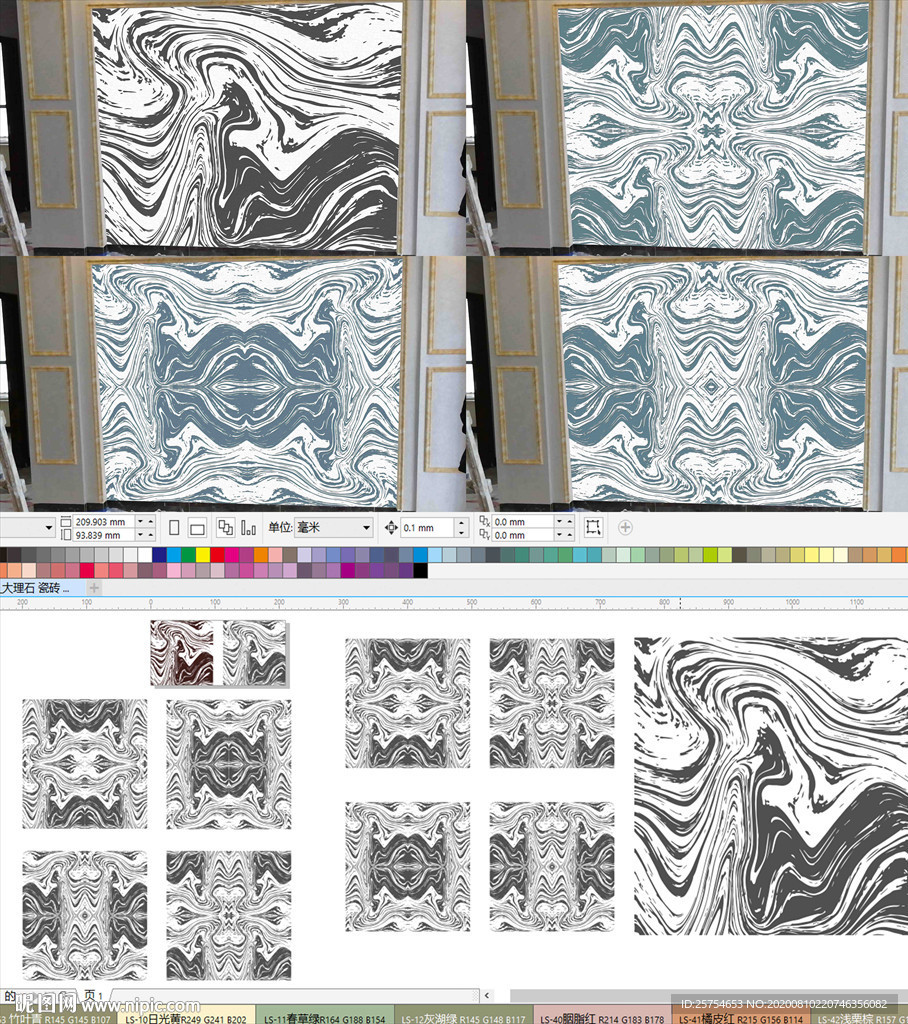Select the 页 1 page tab
The image size is (908, 1024).
coord(93,996)
